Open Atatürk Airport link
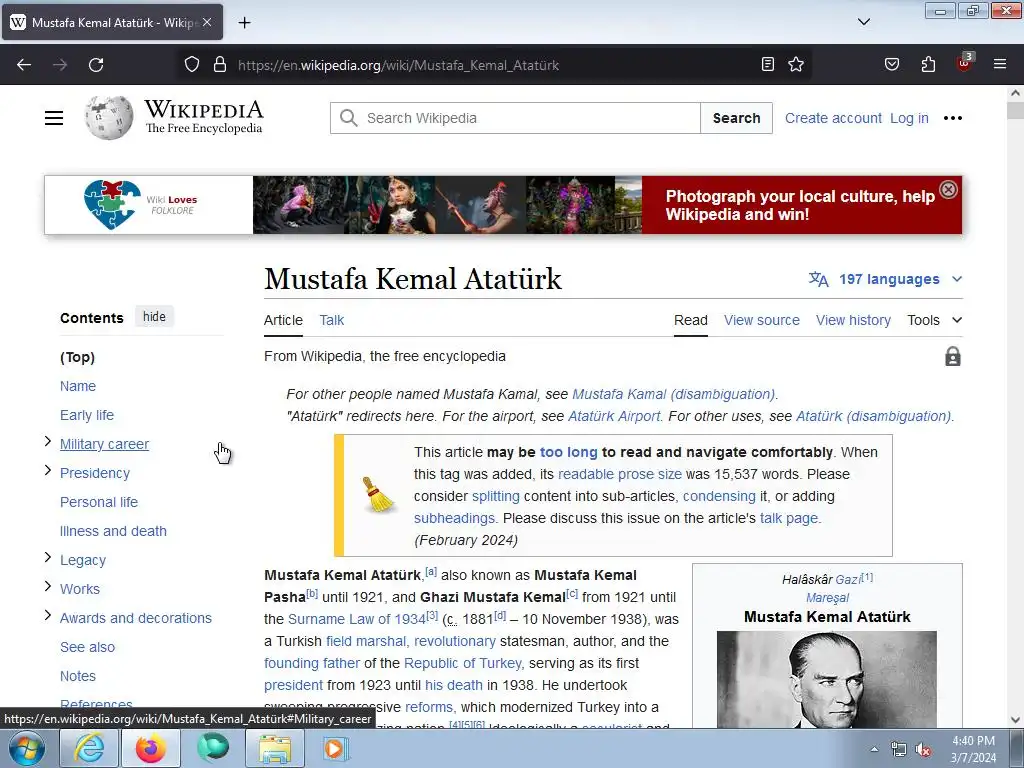This screenshot has height=768, width=1024. (x=614, y=416)
